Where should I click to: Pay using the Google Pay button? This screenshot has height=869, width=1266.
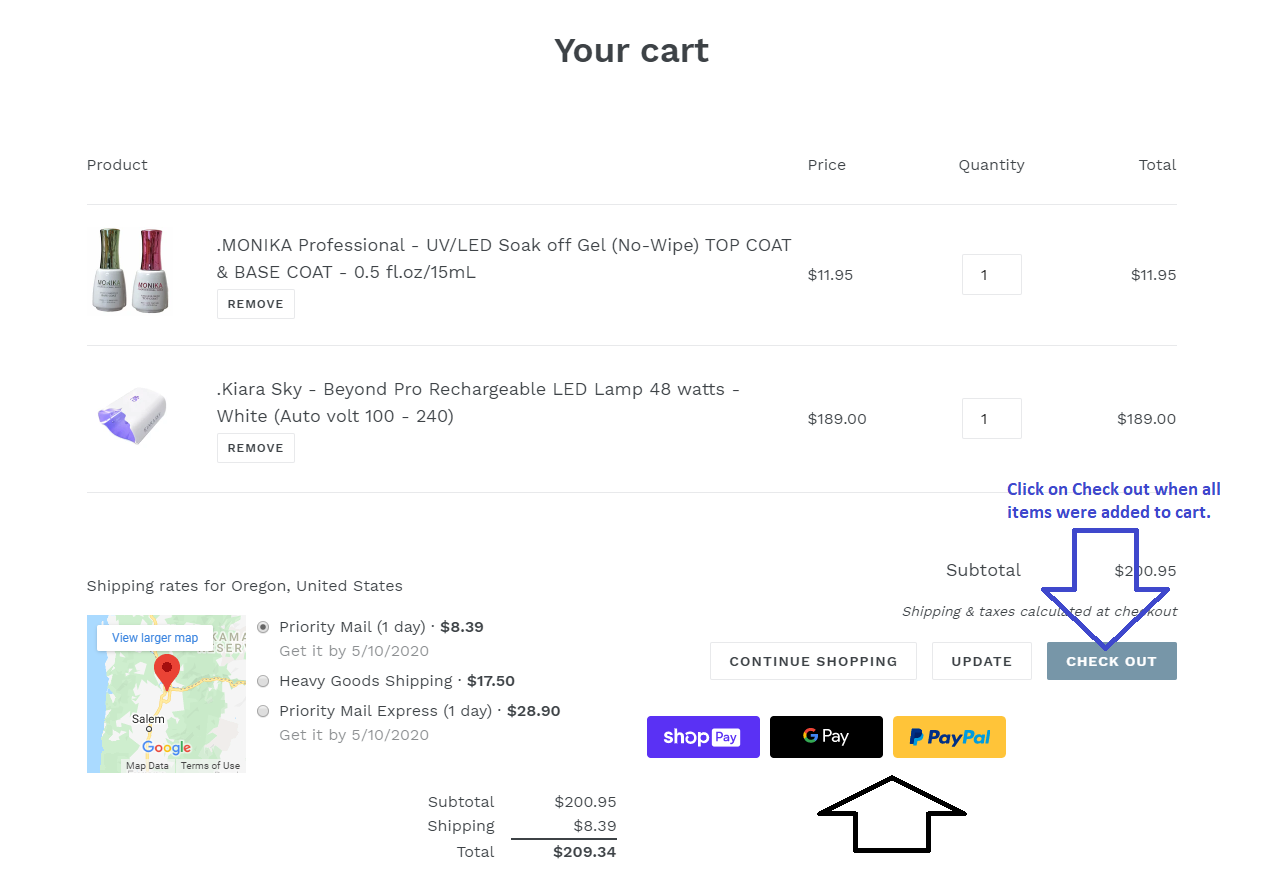tap(826, 737)
